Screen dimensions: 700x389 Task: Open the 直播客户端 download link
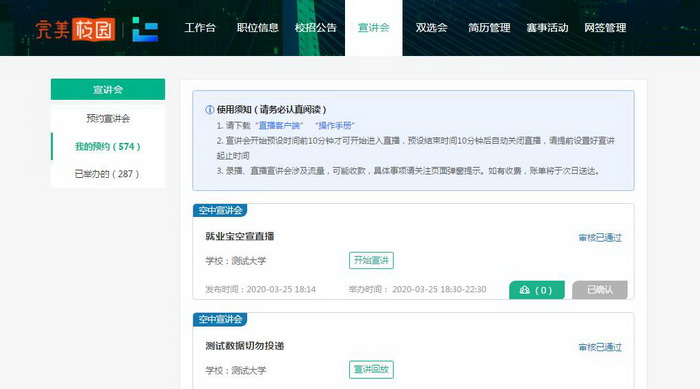click(279, 125)
